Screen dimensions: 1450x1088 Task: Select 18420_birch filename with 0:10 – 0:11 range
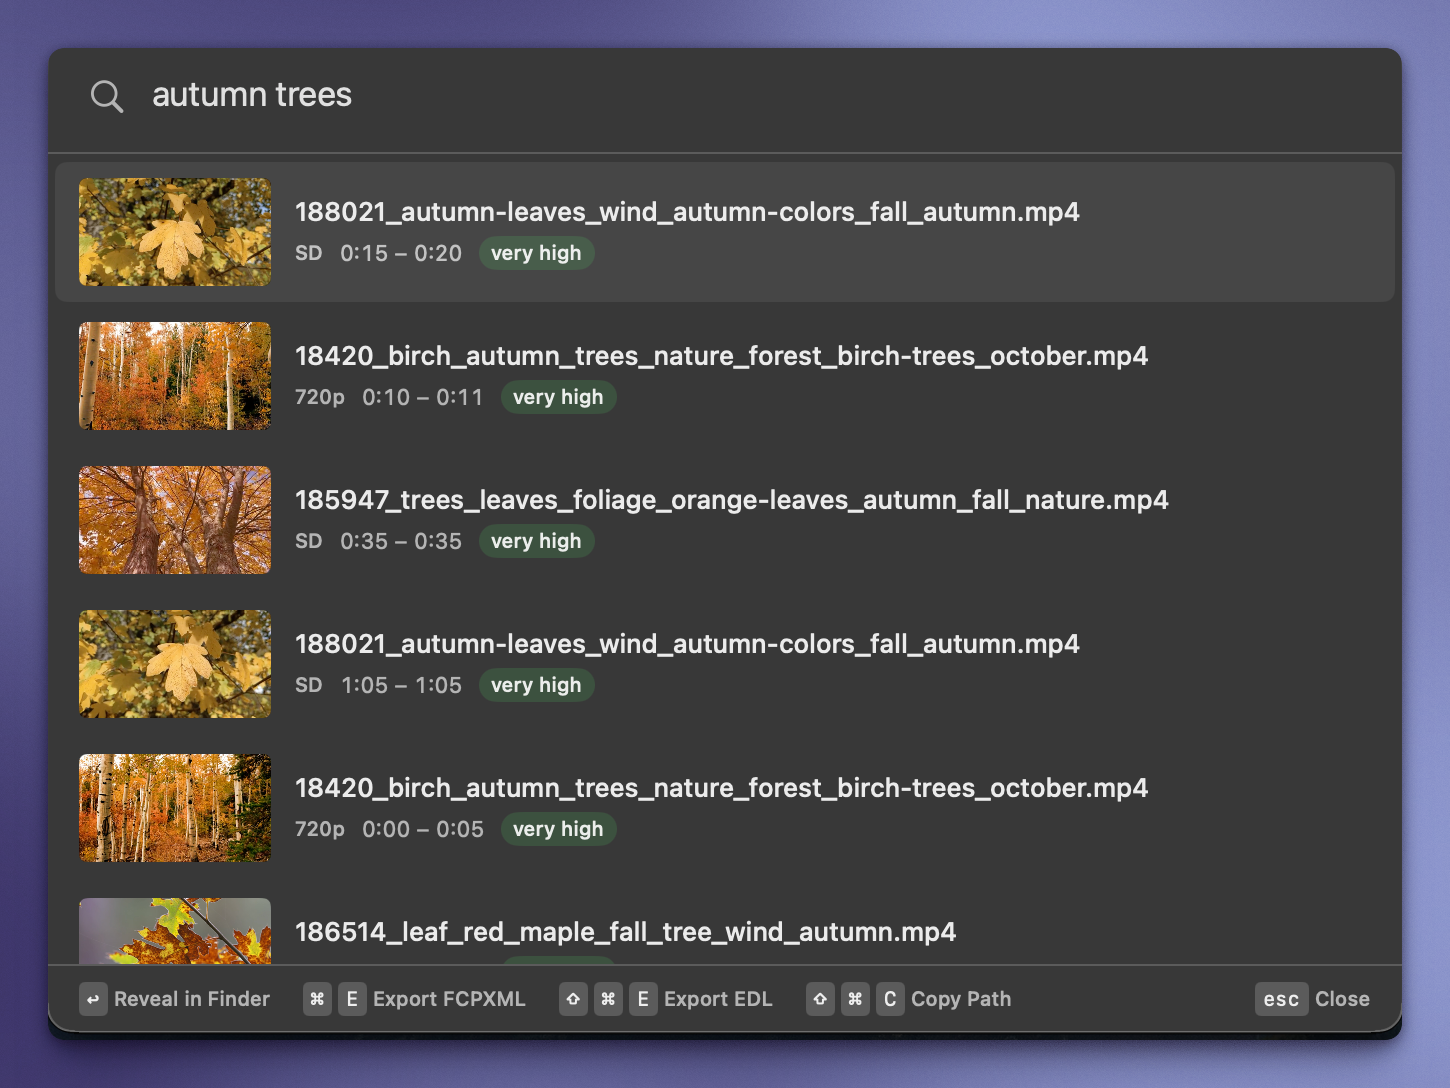pos(721,356)
